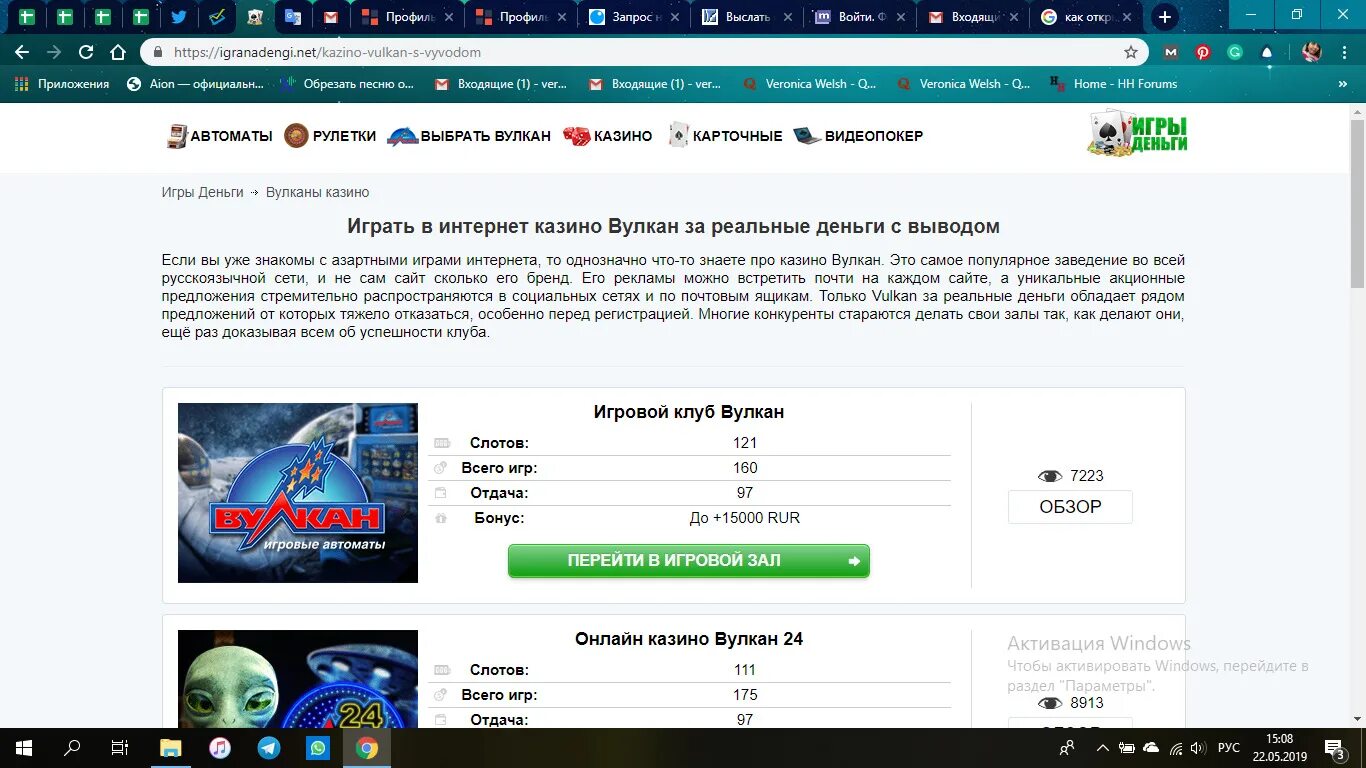Open the ВИДЕОПОКЕР menu item
1366x768 pixels.
[858, 136]
